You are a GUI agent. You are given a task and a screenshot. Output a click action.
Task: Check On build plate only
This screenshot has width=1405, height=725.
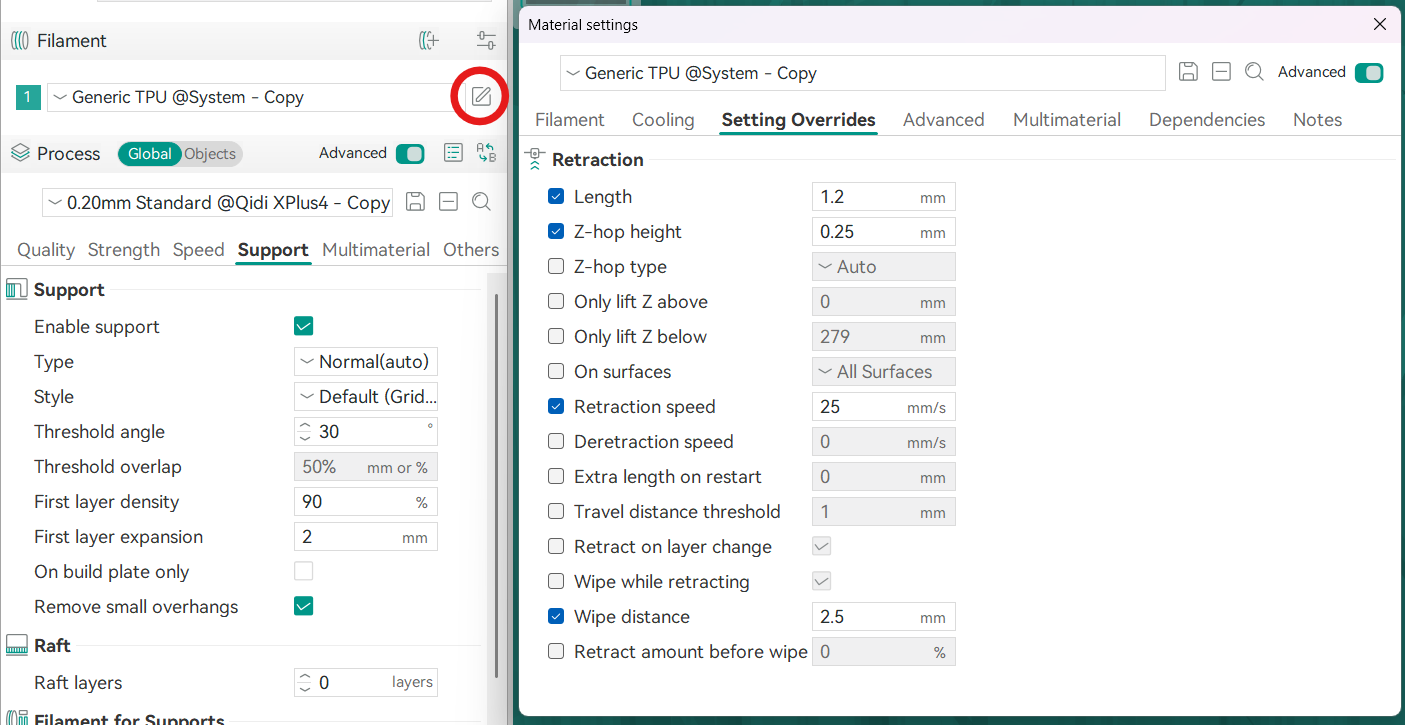coord(304,571)
